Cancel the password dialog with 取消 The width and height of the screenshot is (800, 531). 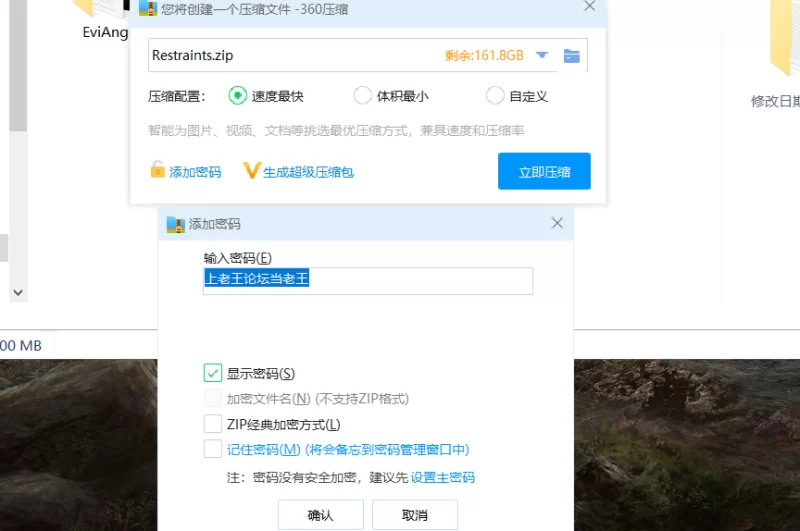point(415,515)
